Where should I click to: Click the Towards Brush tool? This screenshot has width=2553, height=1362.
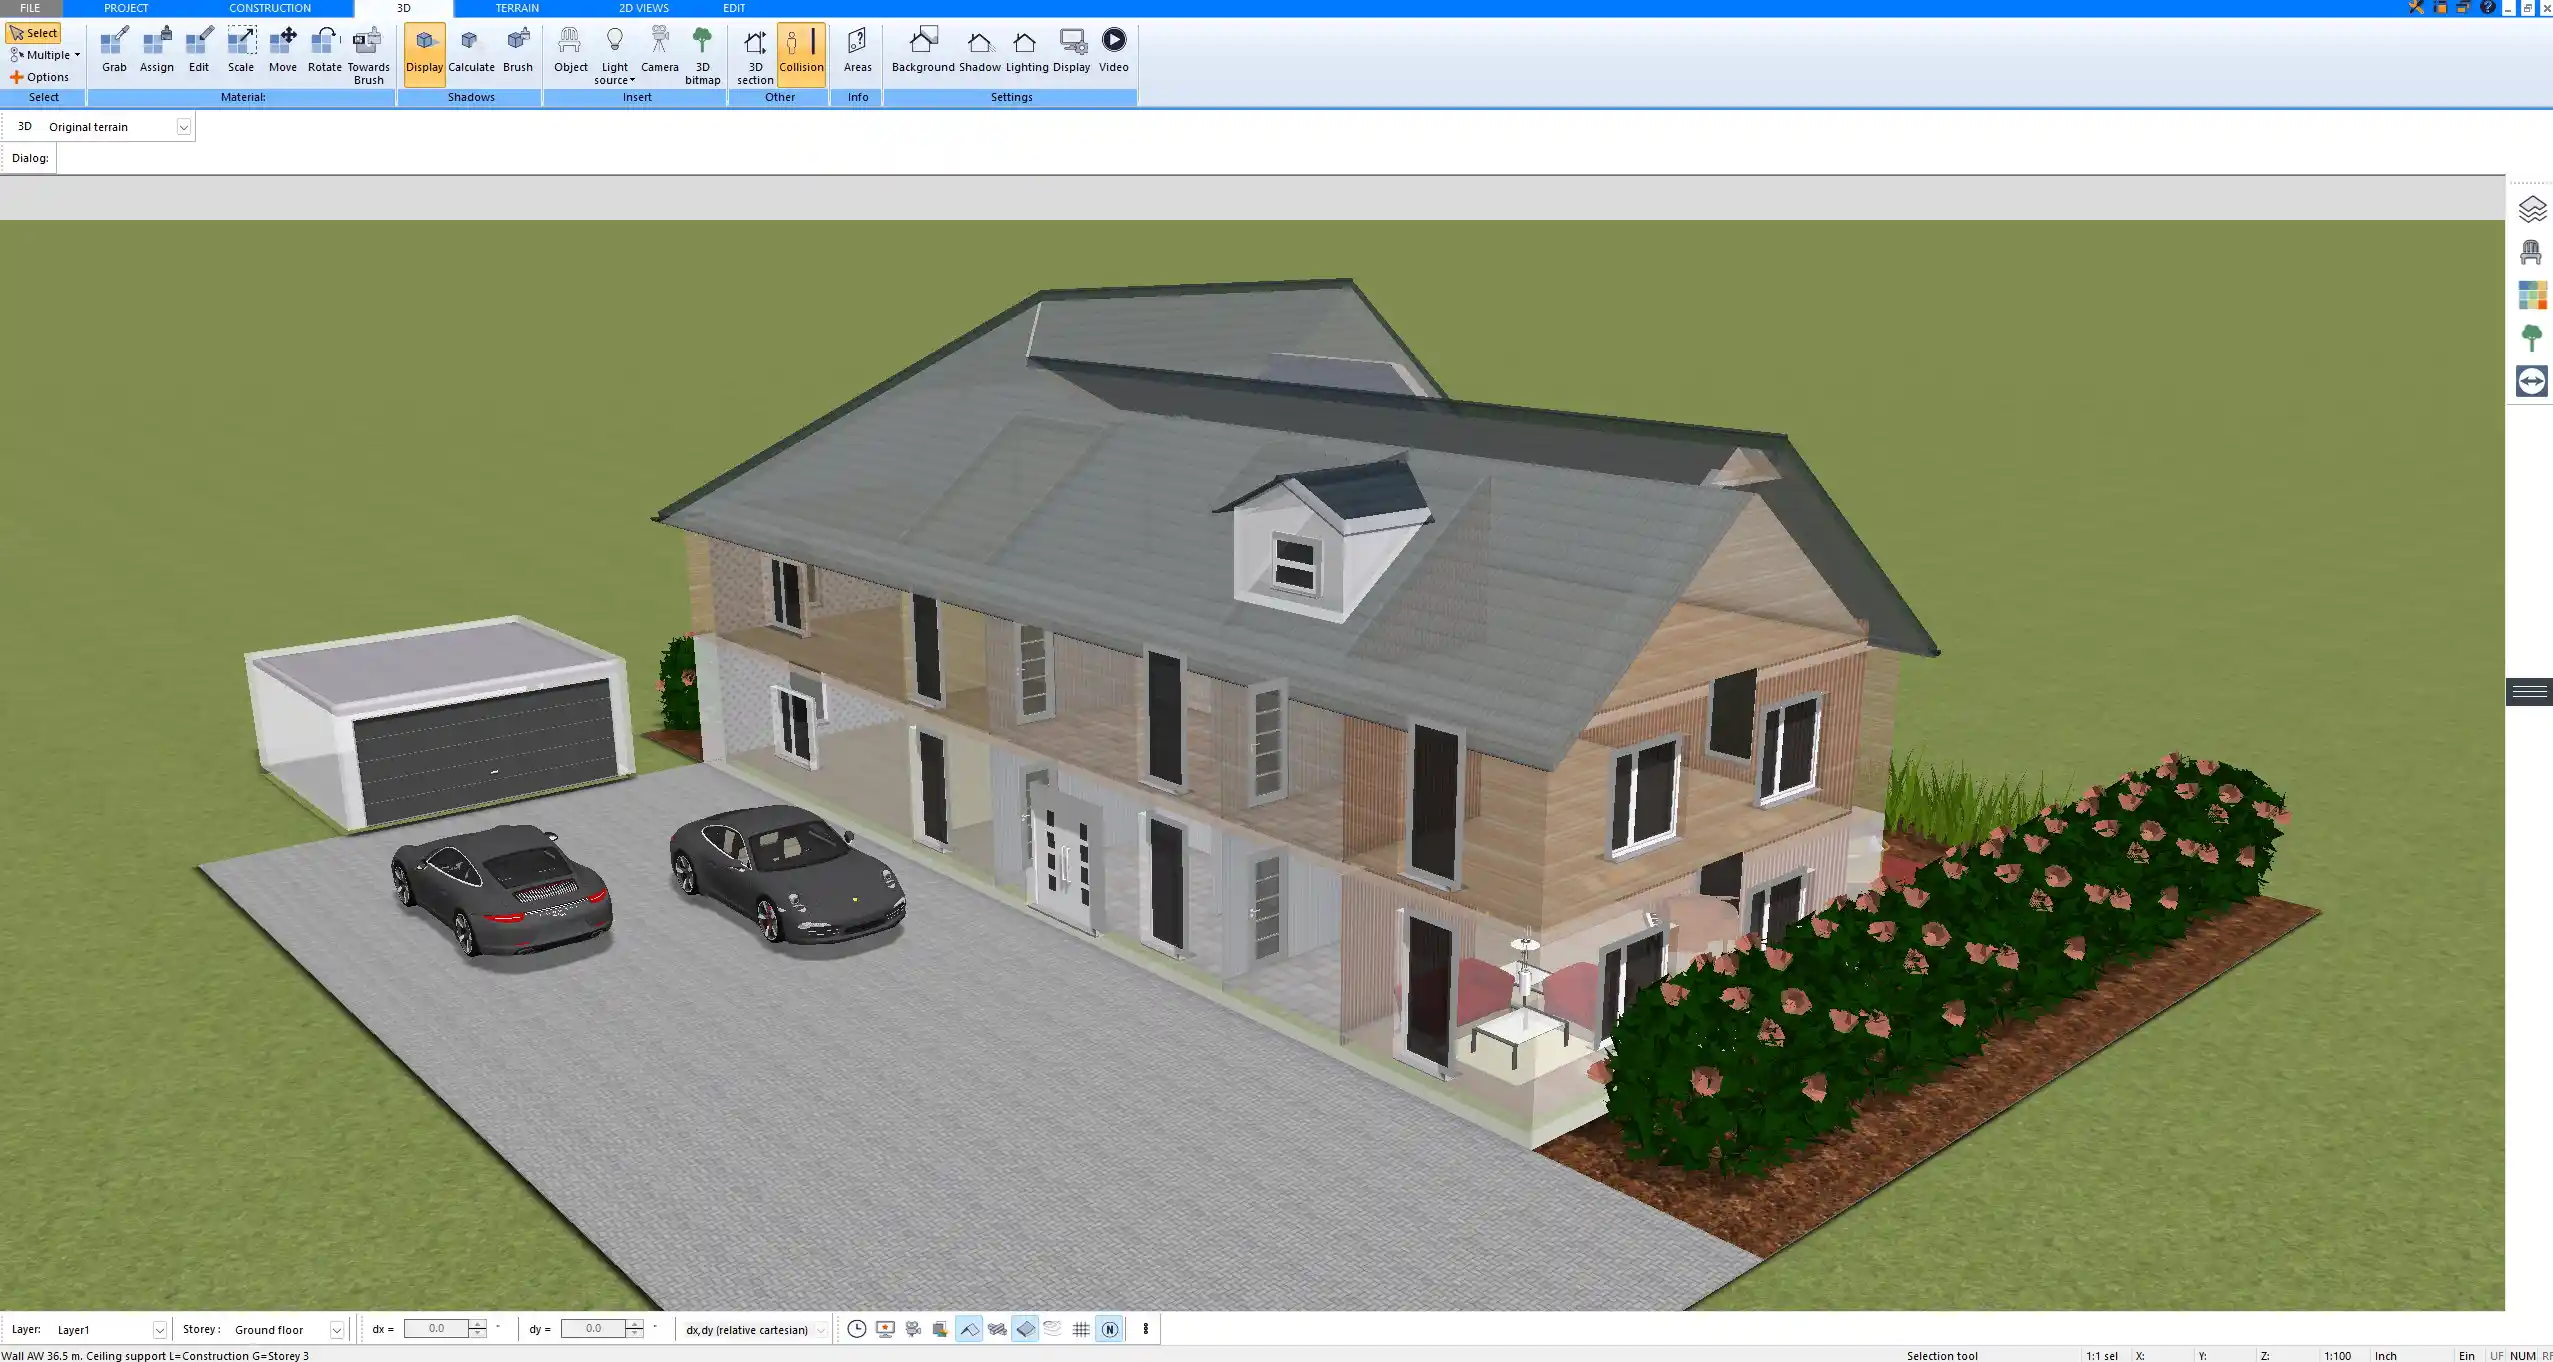[368, 54]
